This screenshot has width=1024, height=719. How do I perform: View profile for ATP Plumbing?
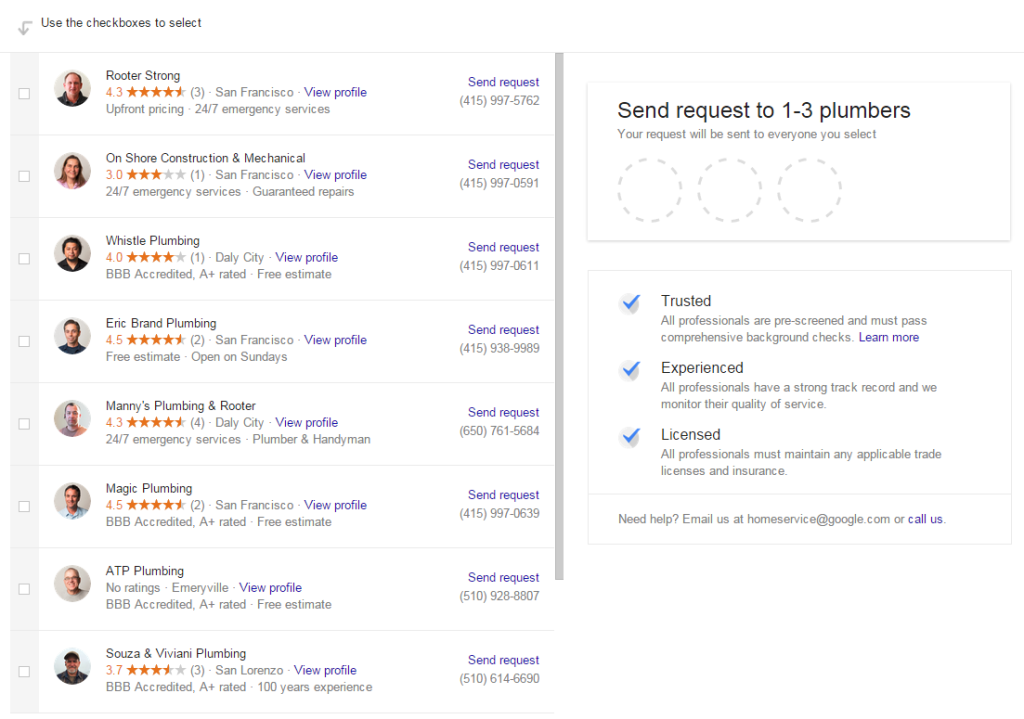(x=270, y=587)
